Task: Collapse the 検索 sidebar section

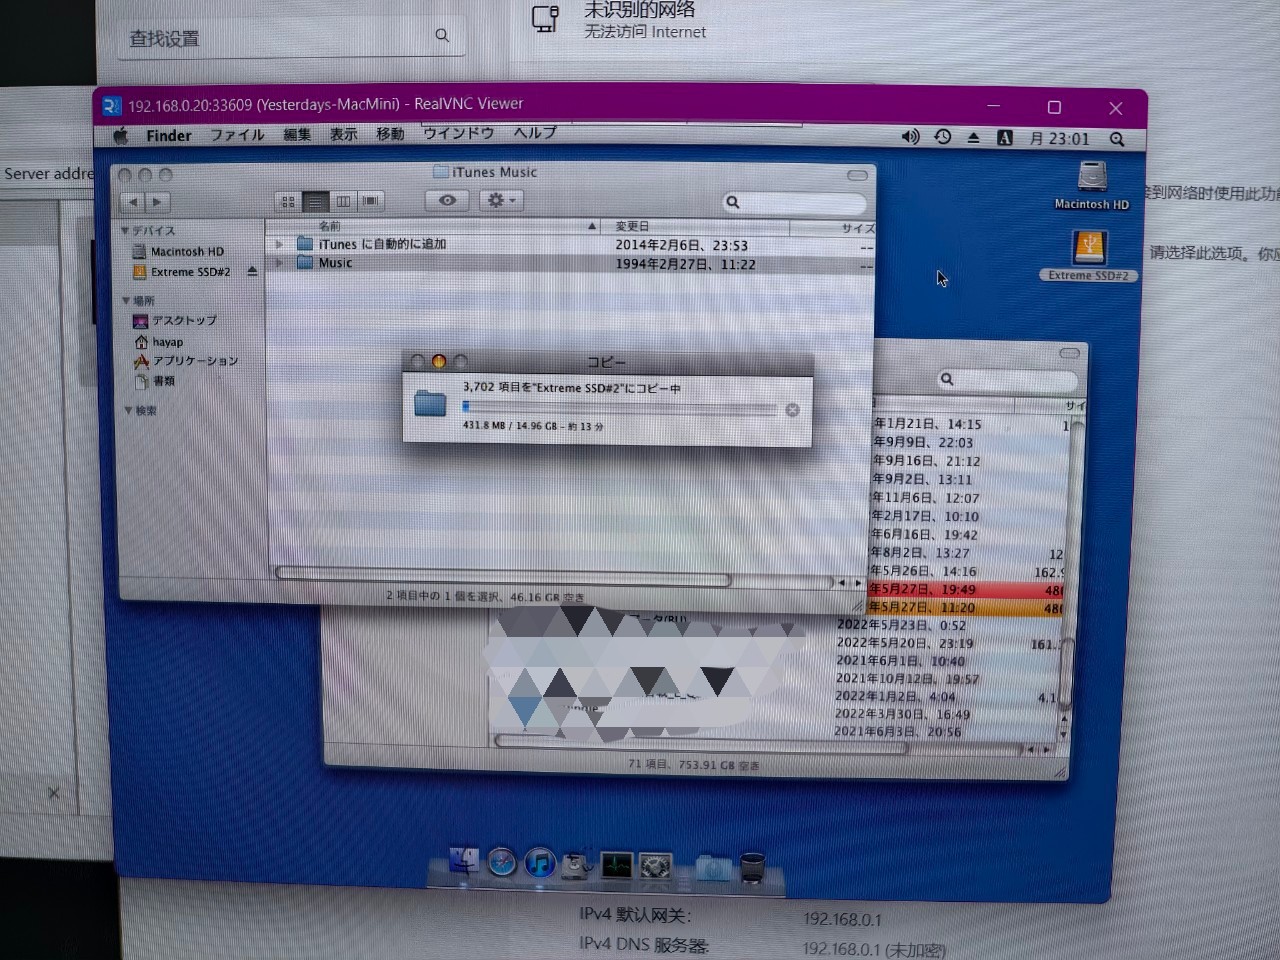Action: (x=128, y=410)
